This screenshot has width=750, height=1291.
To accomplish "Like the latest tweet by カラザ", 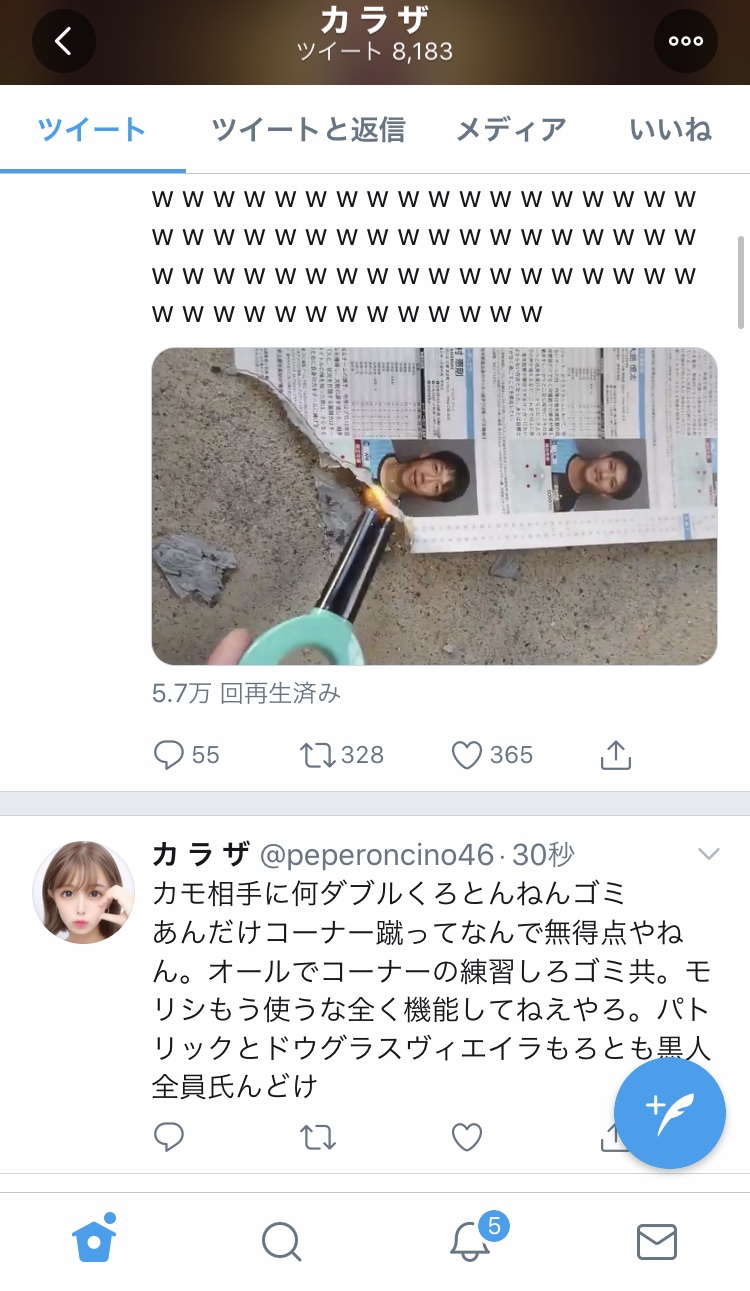I will [467, 1137].
